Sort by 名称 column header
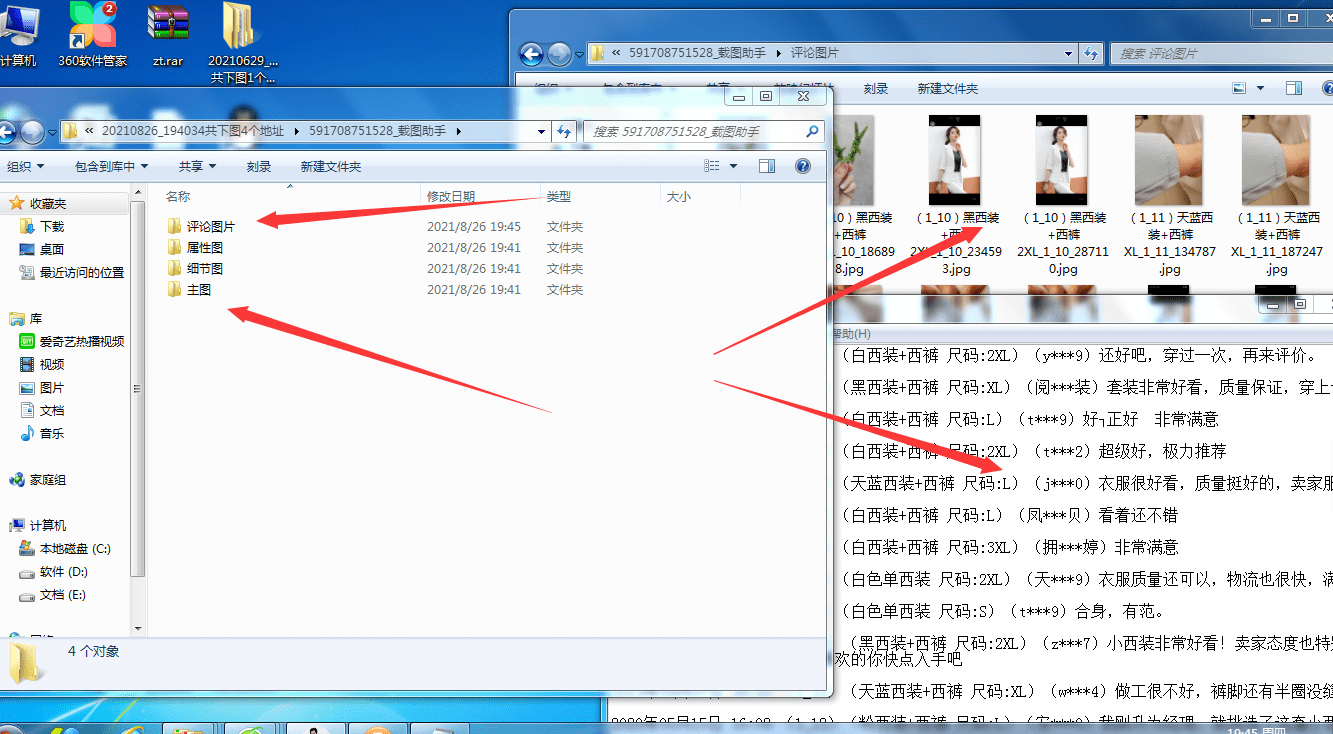The width and height of the screenshot is (1333, 734). (178, 197)
